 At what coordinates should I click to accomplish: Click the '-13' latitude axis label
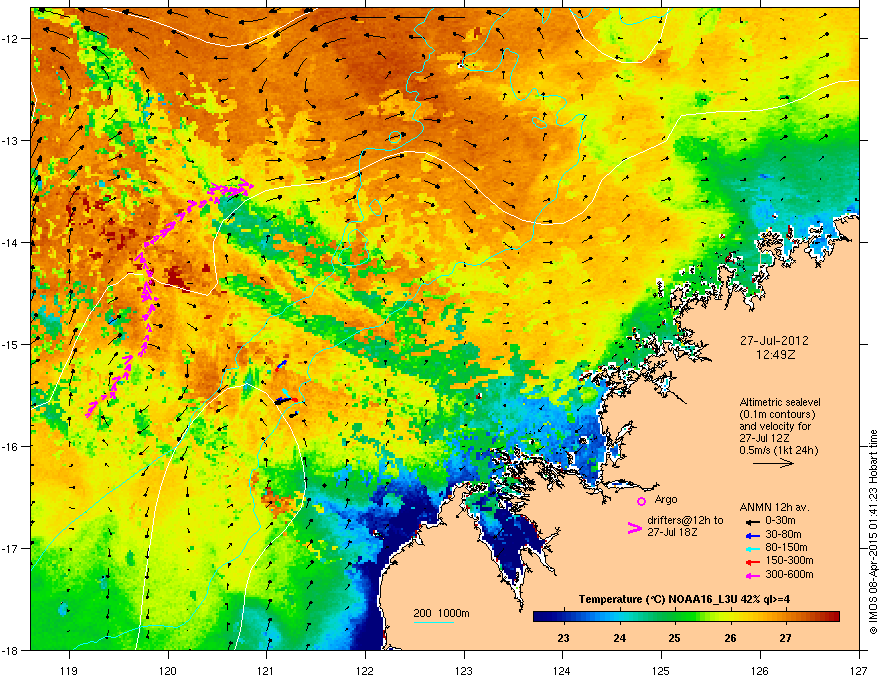coord(10,140)
